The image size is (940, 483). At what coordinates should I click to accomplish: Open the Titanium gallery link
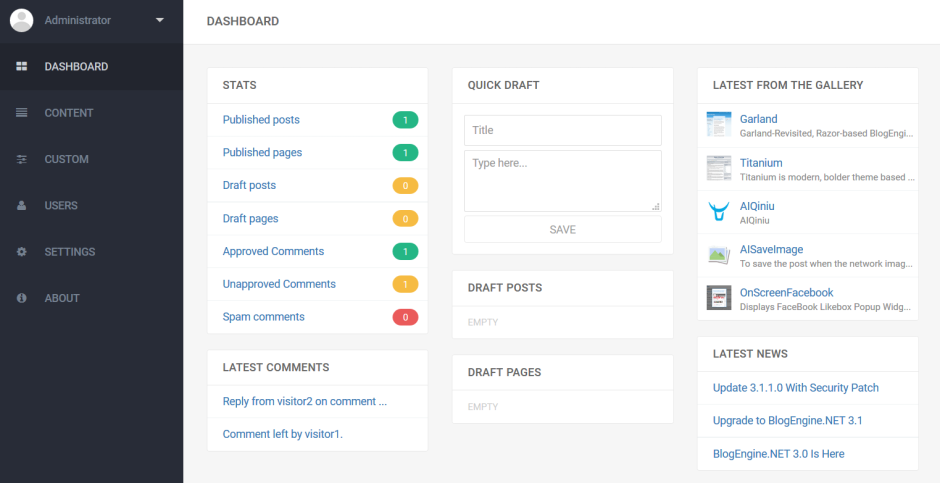(761, 163)
